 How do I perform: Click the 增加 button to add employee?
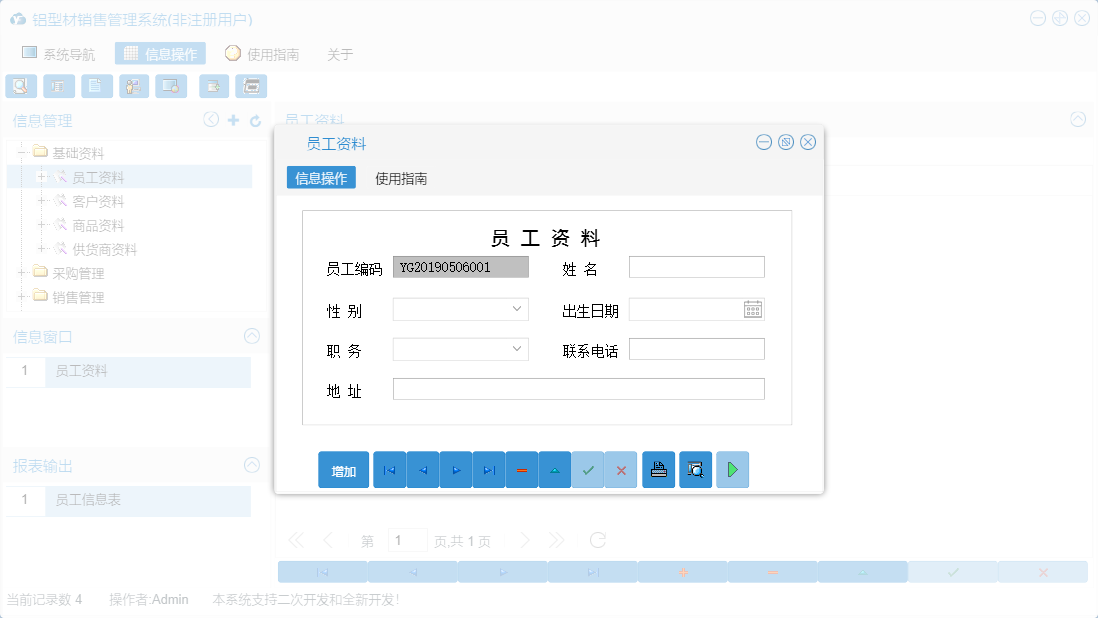[343, 469]
